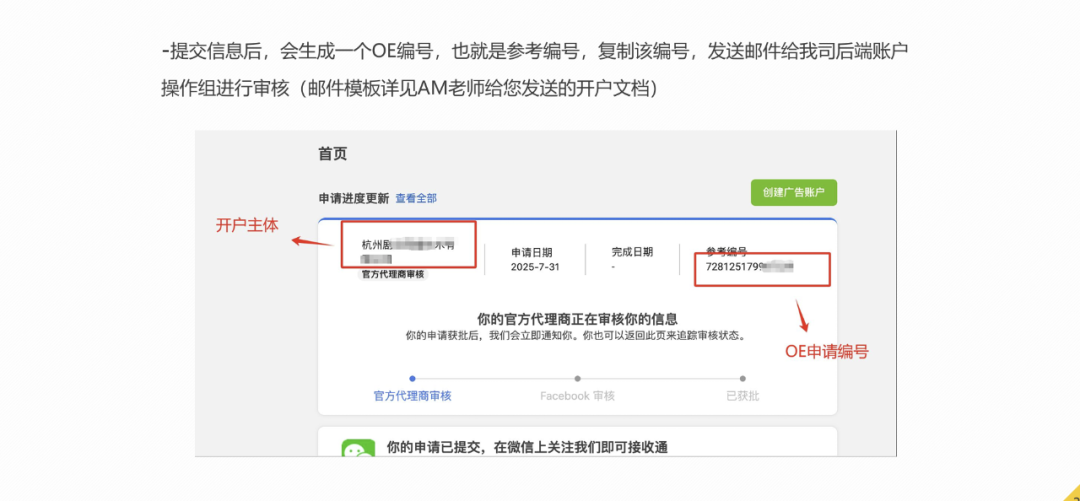Click the line 操作组进行审核 in the instructions
Viewport: 1080px width, 501px height.
tap(410, 88)
